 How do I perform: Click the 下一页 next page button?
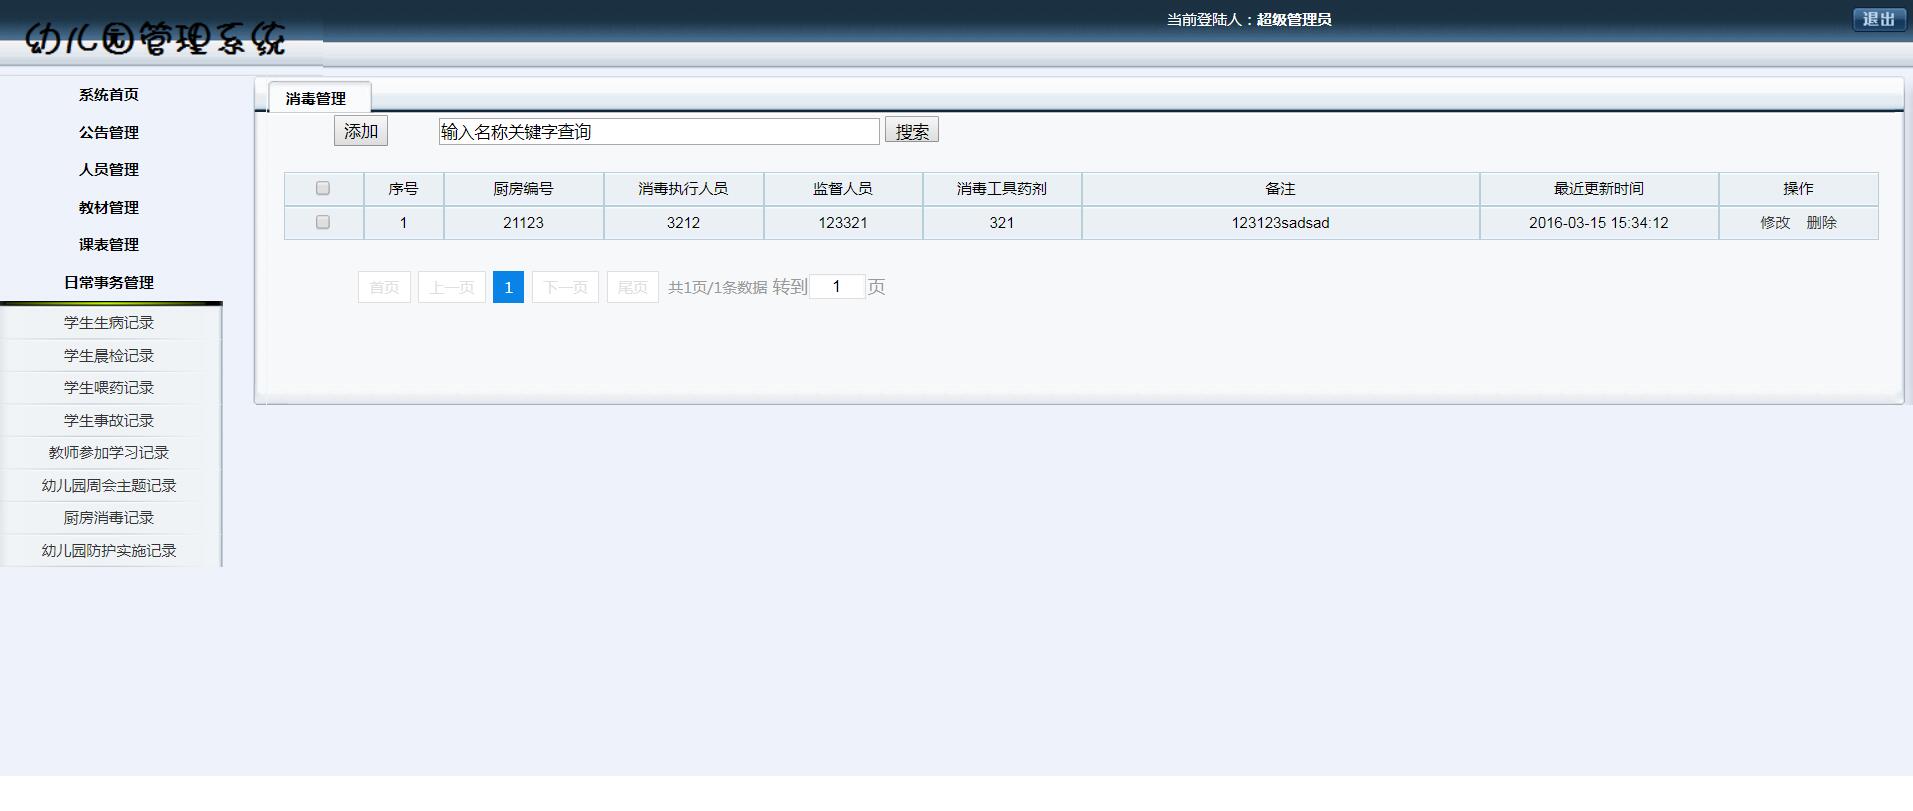point(565,287)
